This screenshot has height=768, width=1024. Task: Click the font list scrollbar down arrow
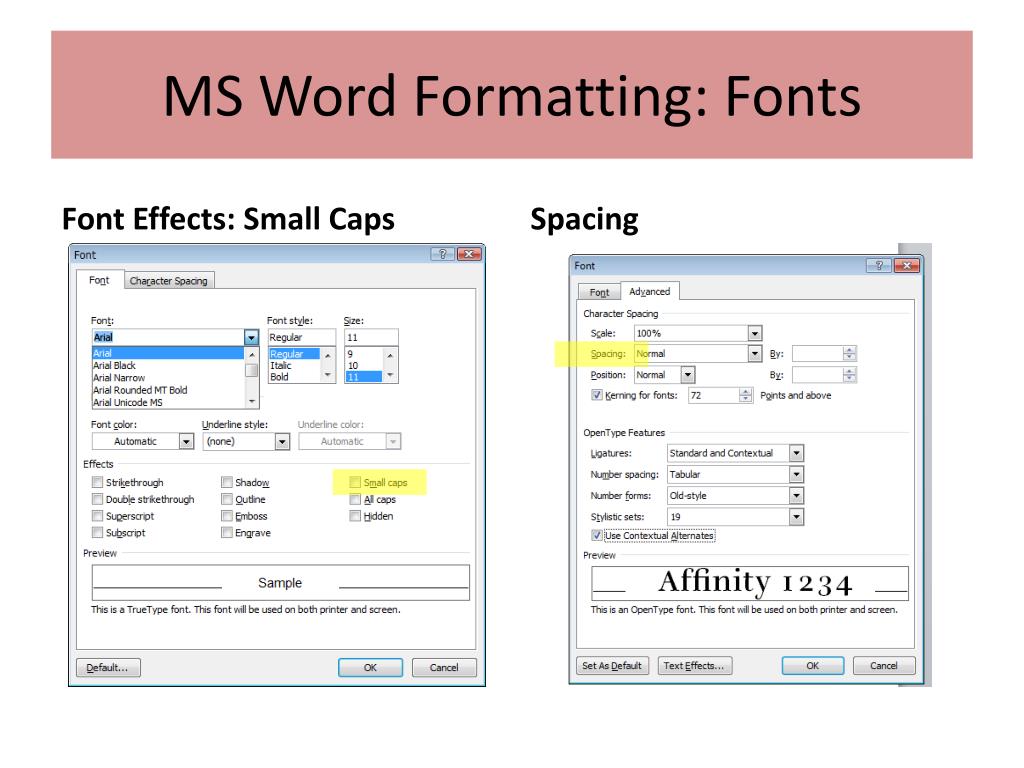pos(251,402)
